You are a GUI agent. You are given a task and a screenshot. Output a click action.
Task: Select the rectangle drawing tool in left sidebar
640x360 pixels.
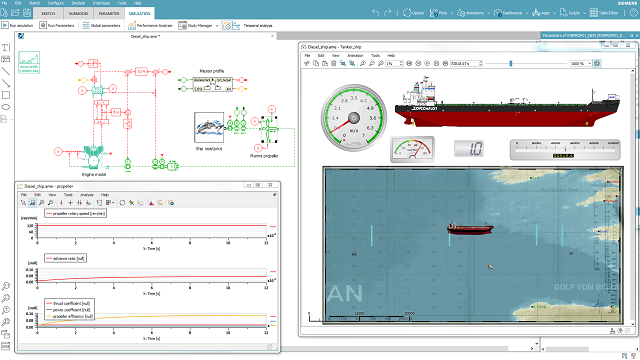coord(6,95)
